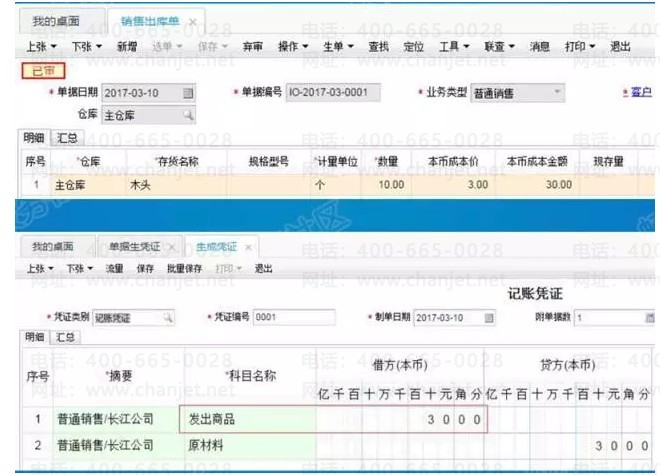Image resolution: width=660 pixels, height=475 pixels.
Task: Close the 销售出库单 tab
Action: [x=193, y=21]
